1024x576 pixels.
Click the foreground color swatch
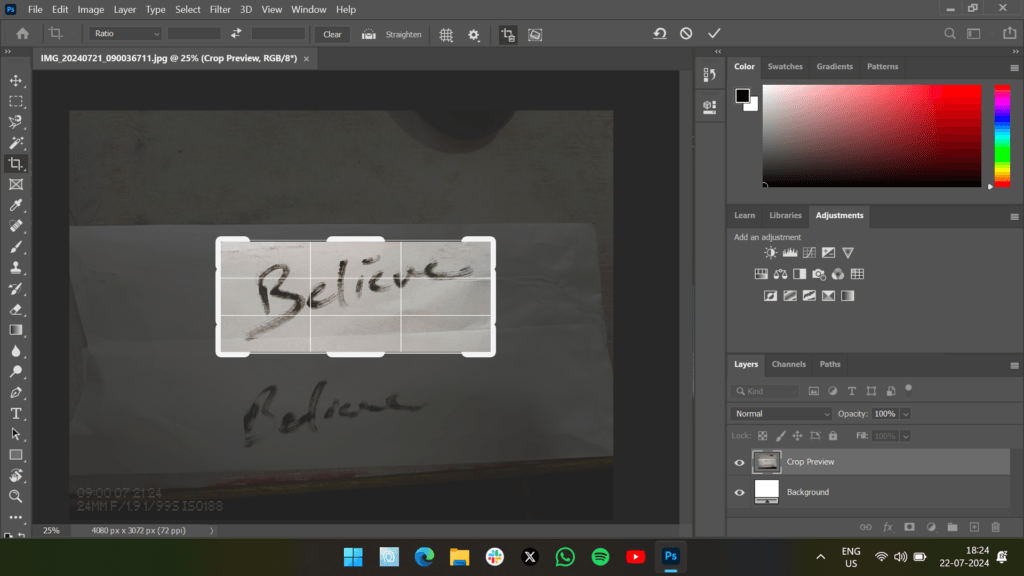742,96
